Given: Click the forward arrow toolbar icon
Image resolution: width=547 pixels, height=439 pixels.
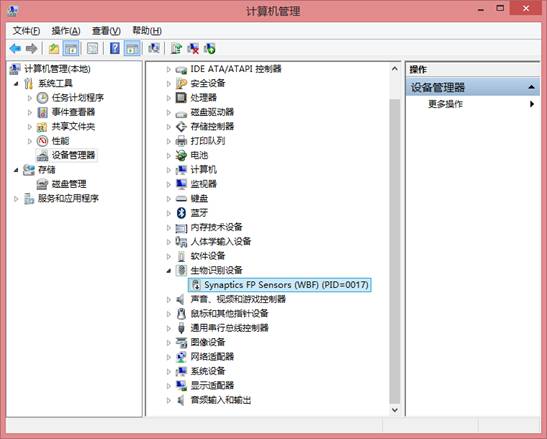Looking at the screenshot, I should (x=31, y=49).
